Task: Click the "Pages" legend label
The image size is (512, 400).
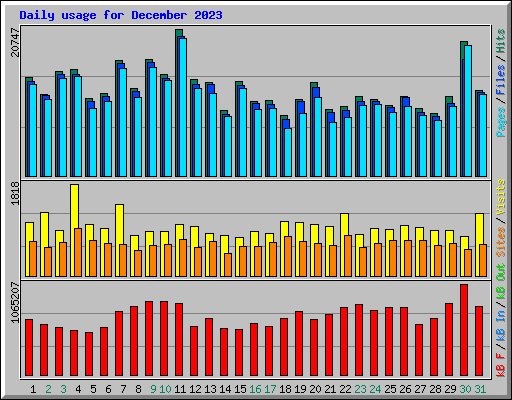Action: 501,122
